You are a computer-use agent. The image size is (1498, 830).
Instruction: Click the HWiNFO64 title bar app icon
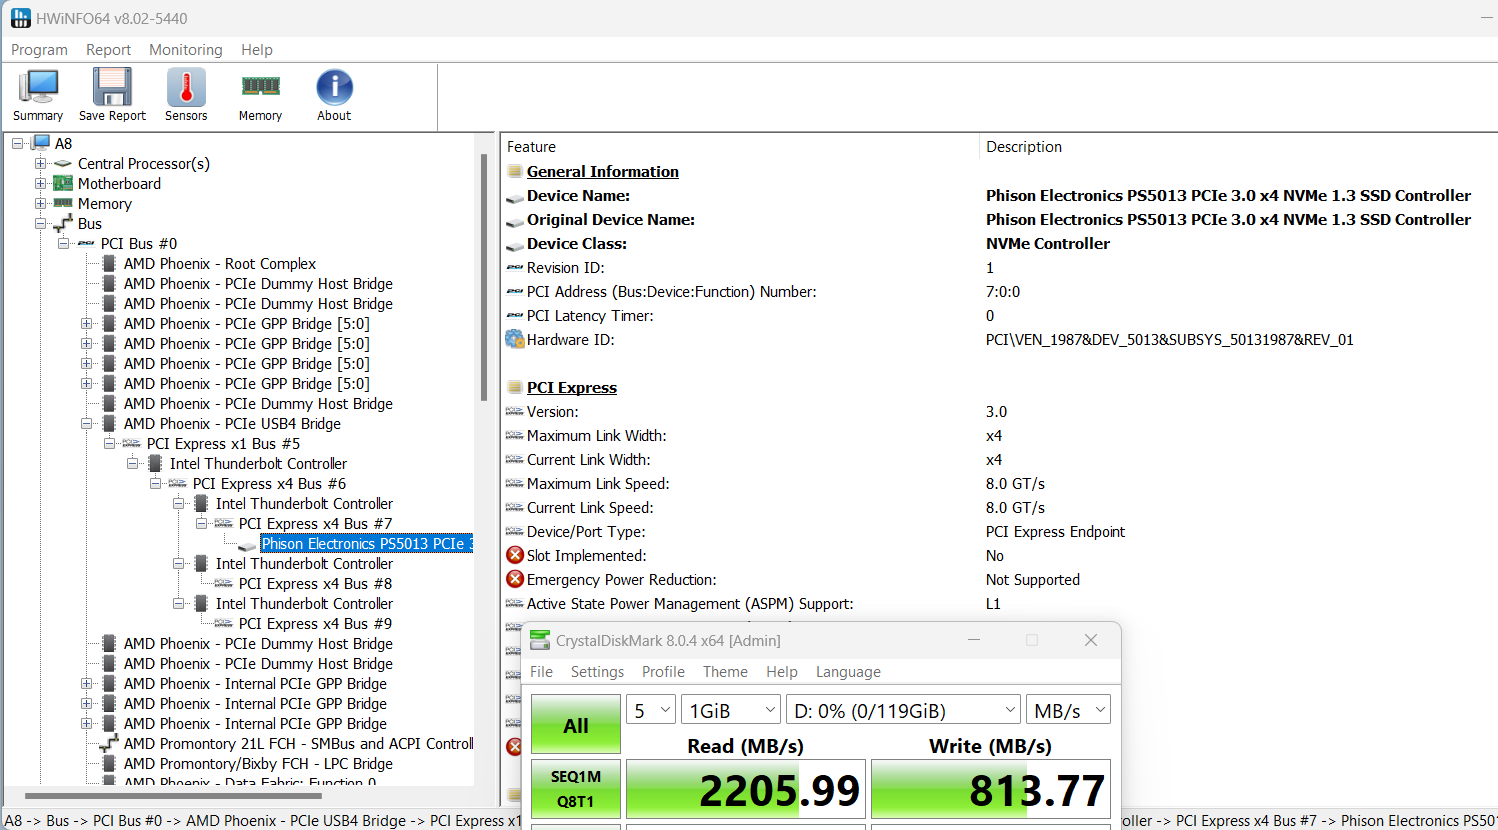click(x=20, y=18)
